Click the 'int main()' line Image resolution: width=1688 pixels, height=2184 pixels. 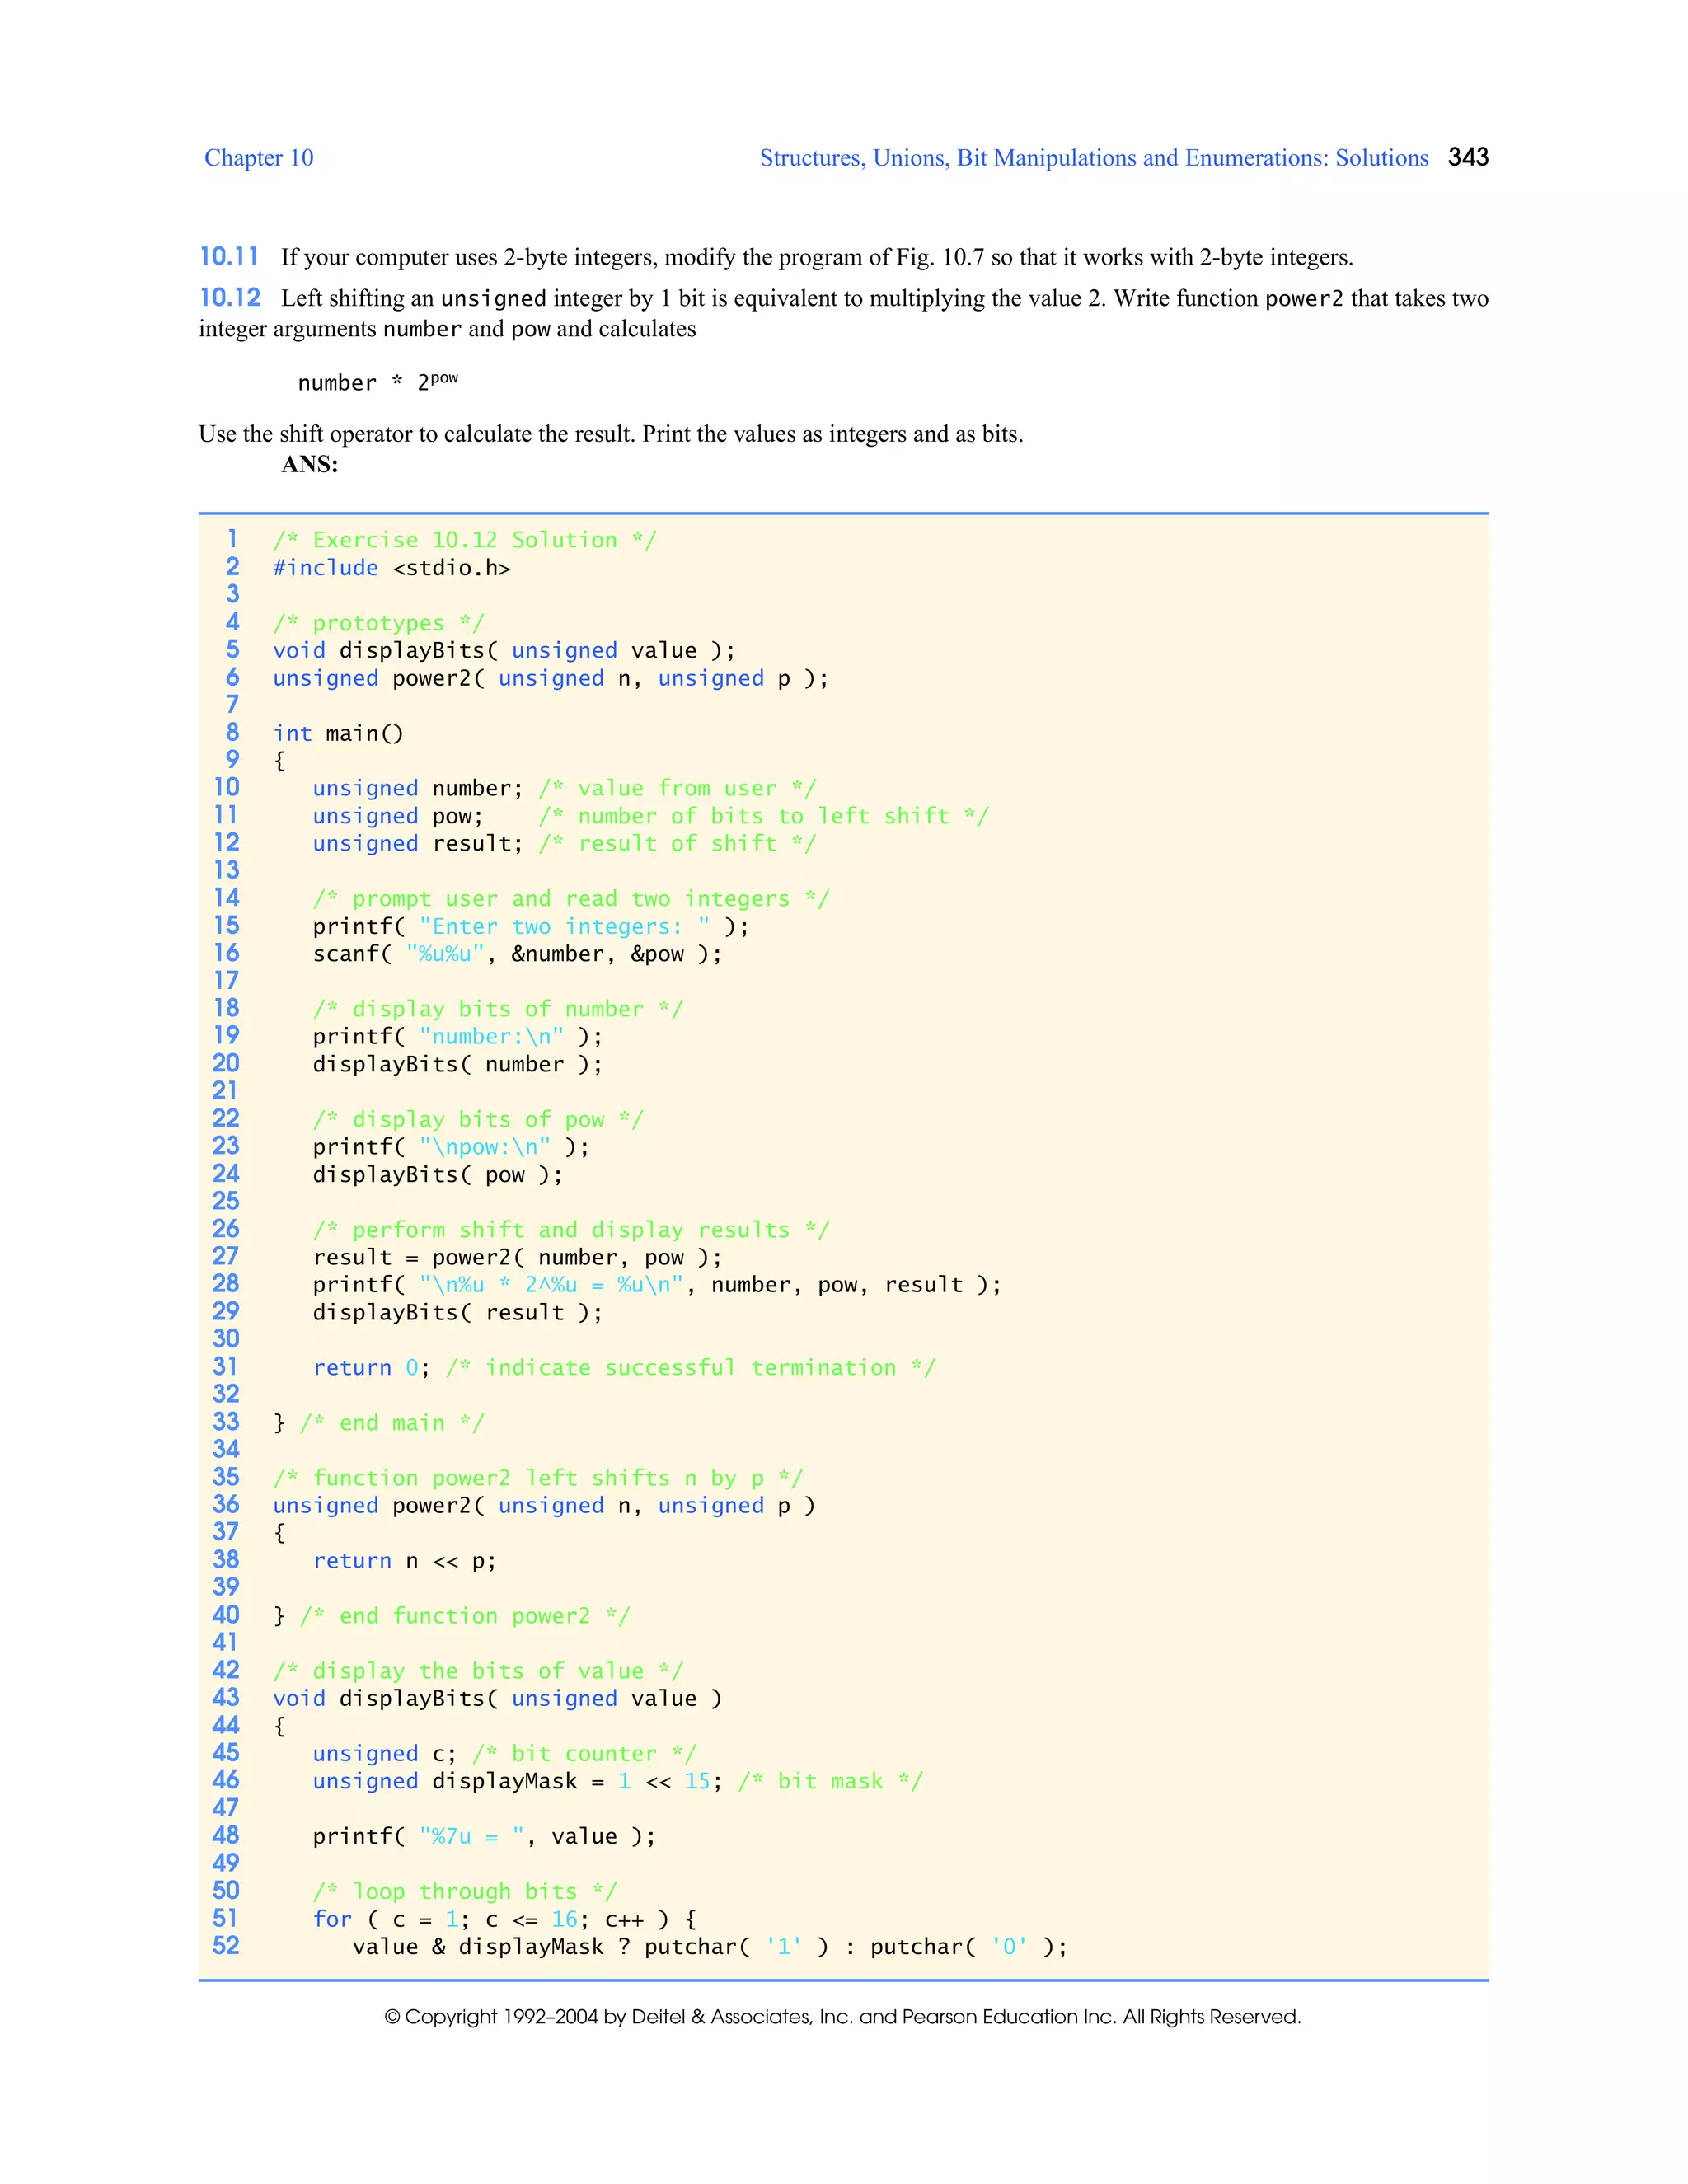coord(338,734)
